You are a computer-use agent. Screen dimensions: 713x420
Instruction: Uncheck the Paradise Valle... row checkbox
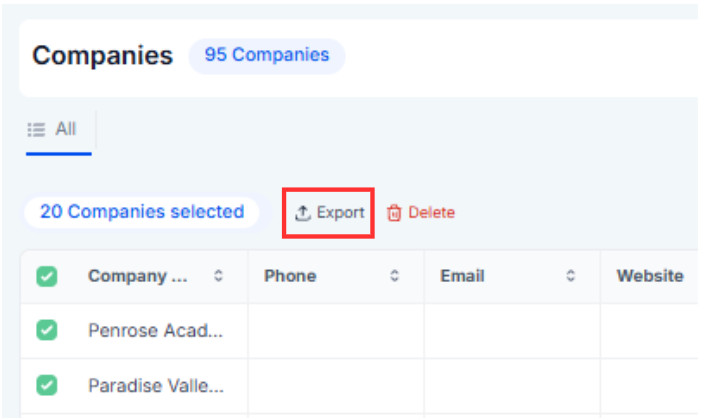pyautogui.click(x=47, y=385)
